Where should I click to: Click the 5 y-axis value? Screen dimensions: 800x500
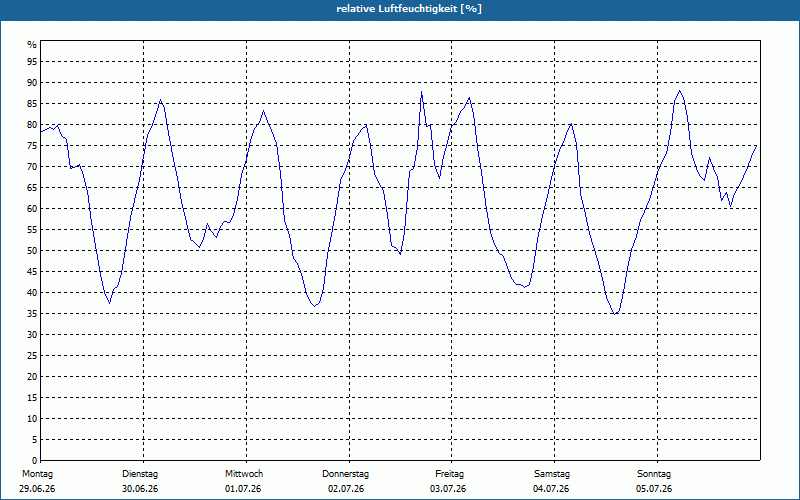point(35,440)
